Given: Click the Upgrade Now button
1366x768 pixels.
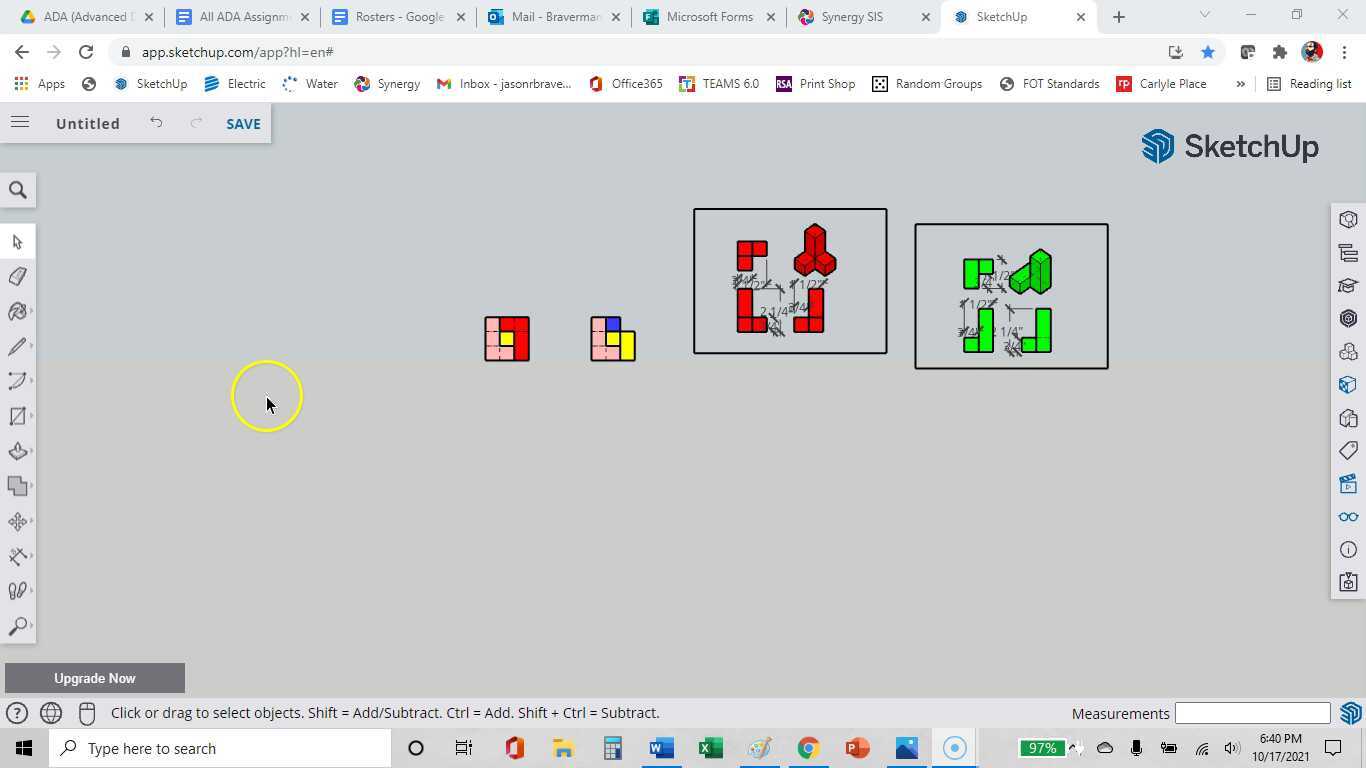Looking at the screenshot, I should coord(95,678).
